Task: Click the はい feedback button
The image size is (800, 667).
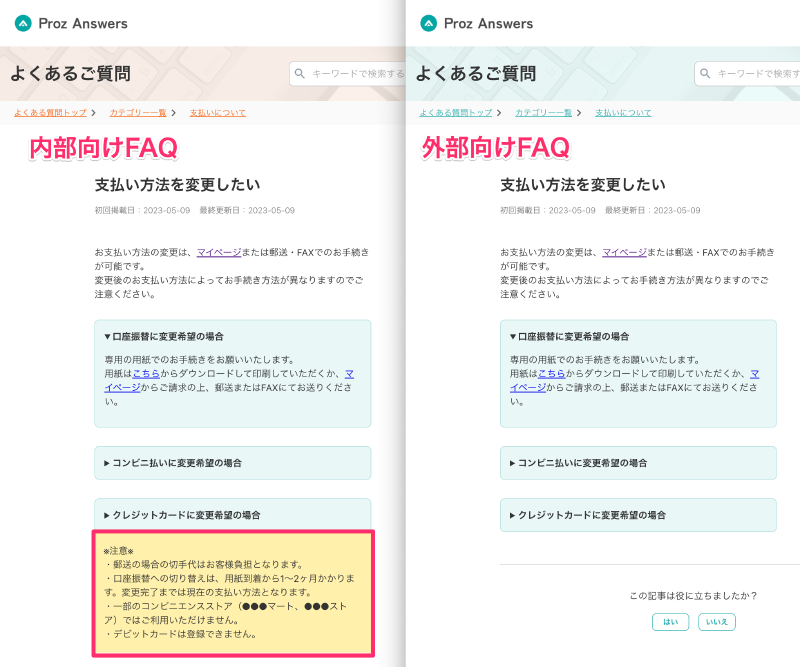Action: tap(670, 622)
